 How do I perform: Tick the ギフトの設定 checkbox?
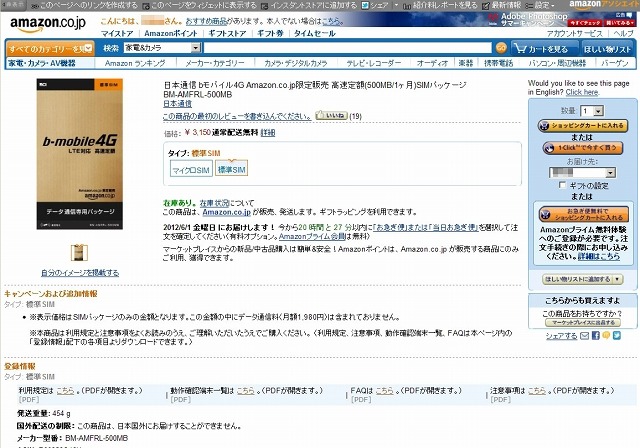(x=562, y=185)
